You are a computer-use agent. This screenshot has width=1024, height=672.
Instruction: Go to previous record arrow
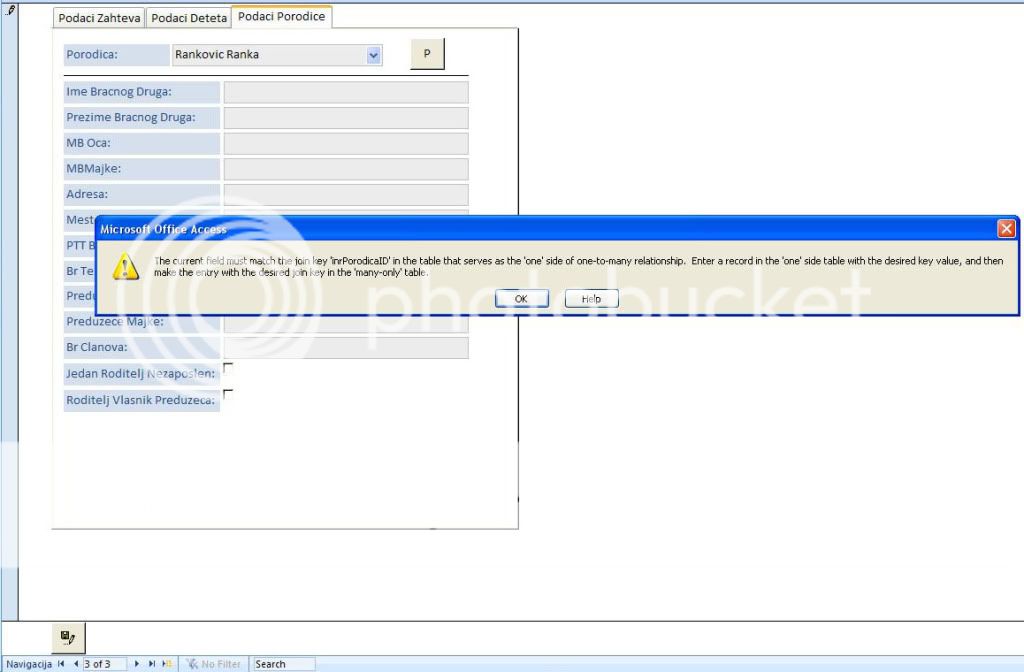(x=75, y=664)
